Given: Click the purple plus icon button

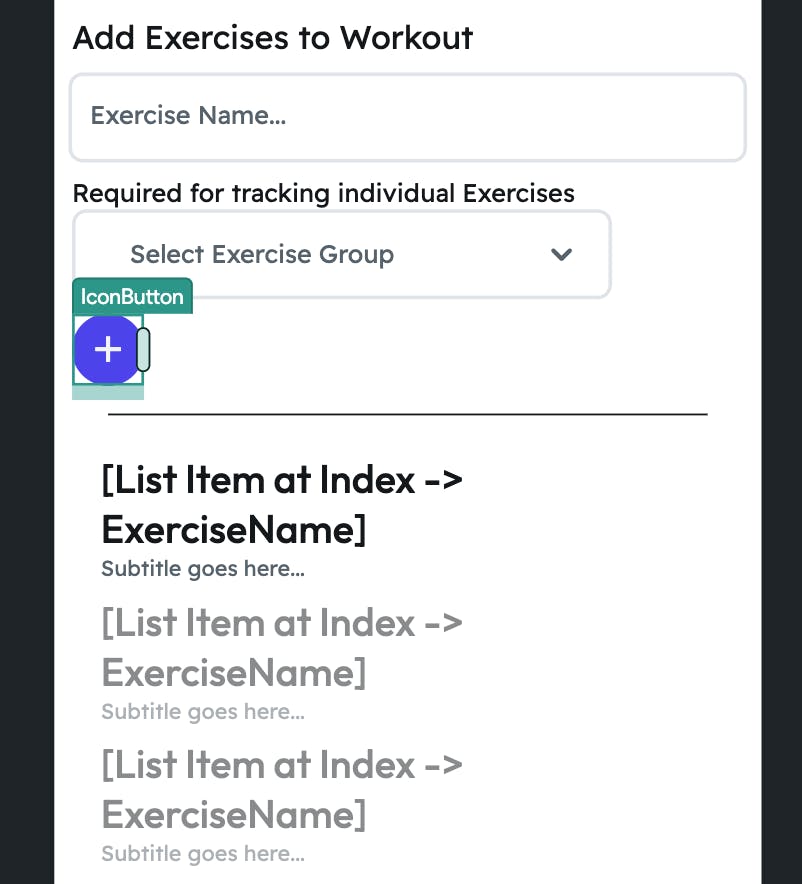Looking at the screenshot, I should click(x=107, y=349).
